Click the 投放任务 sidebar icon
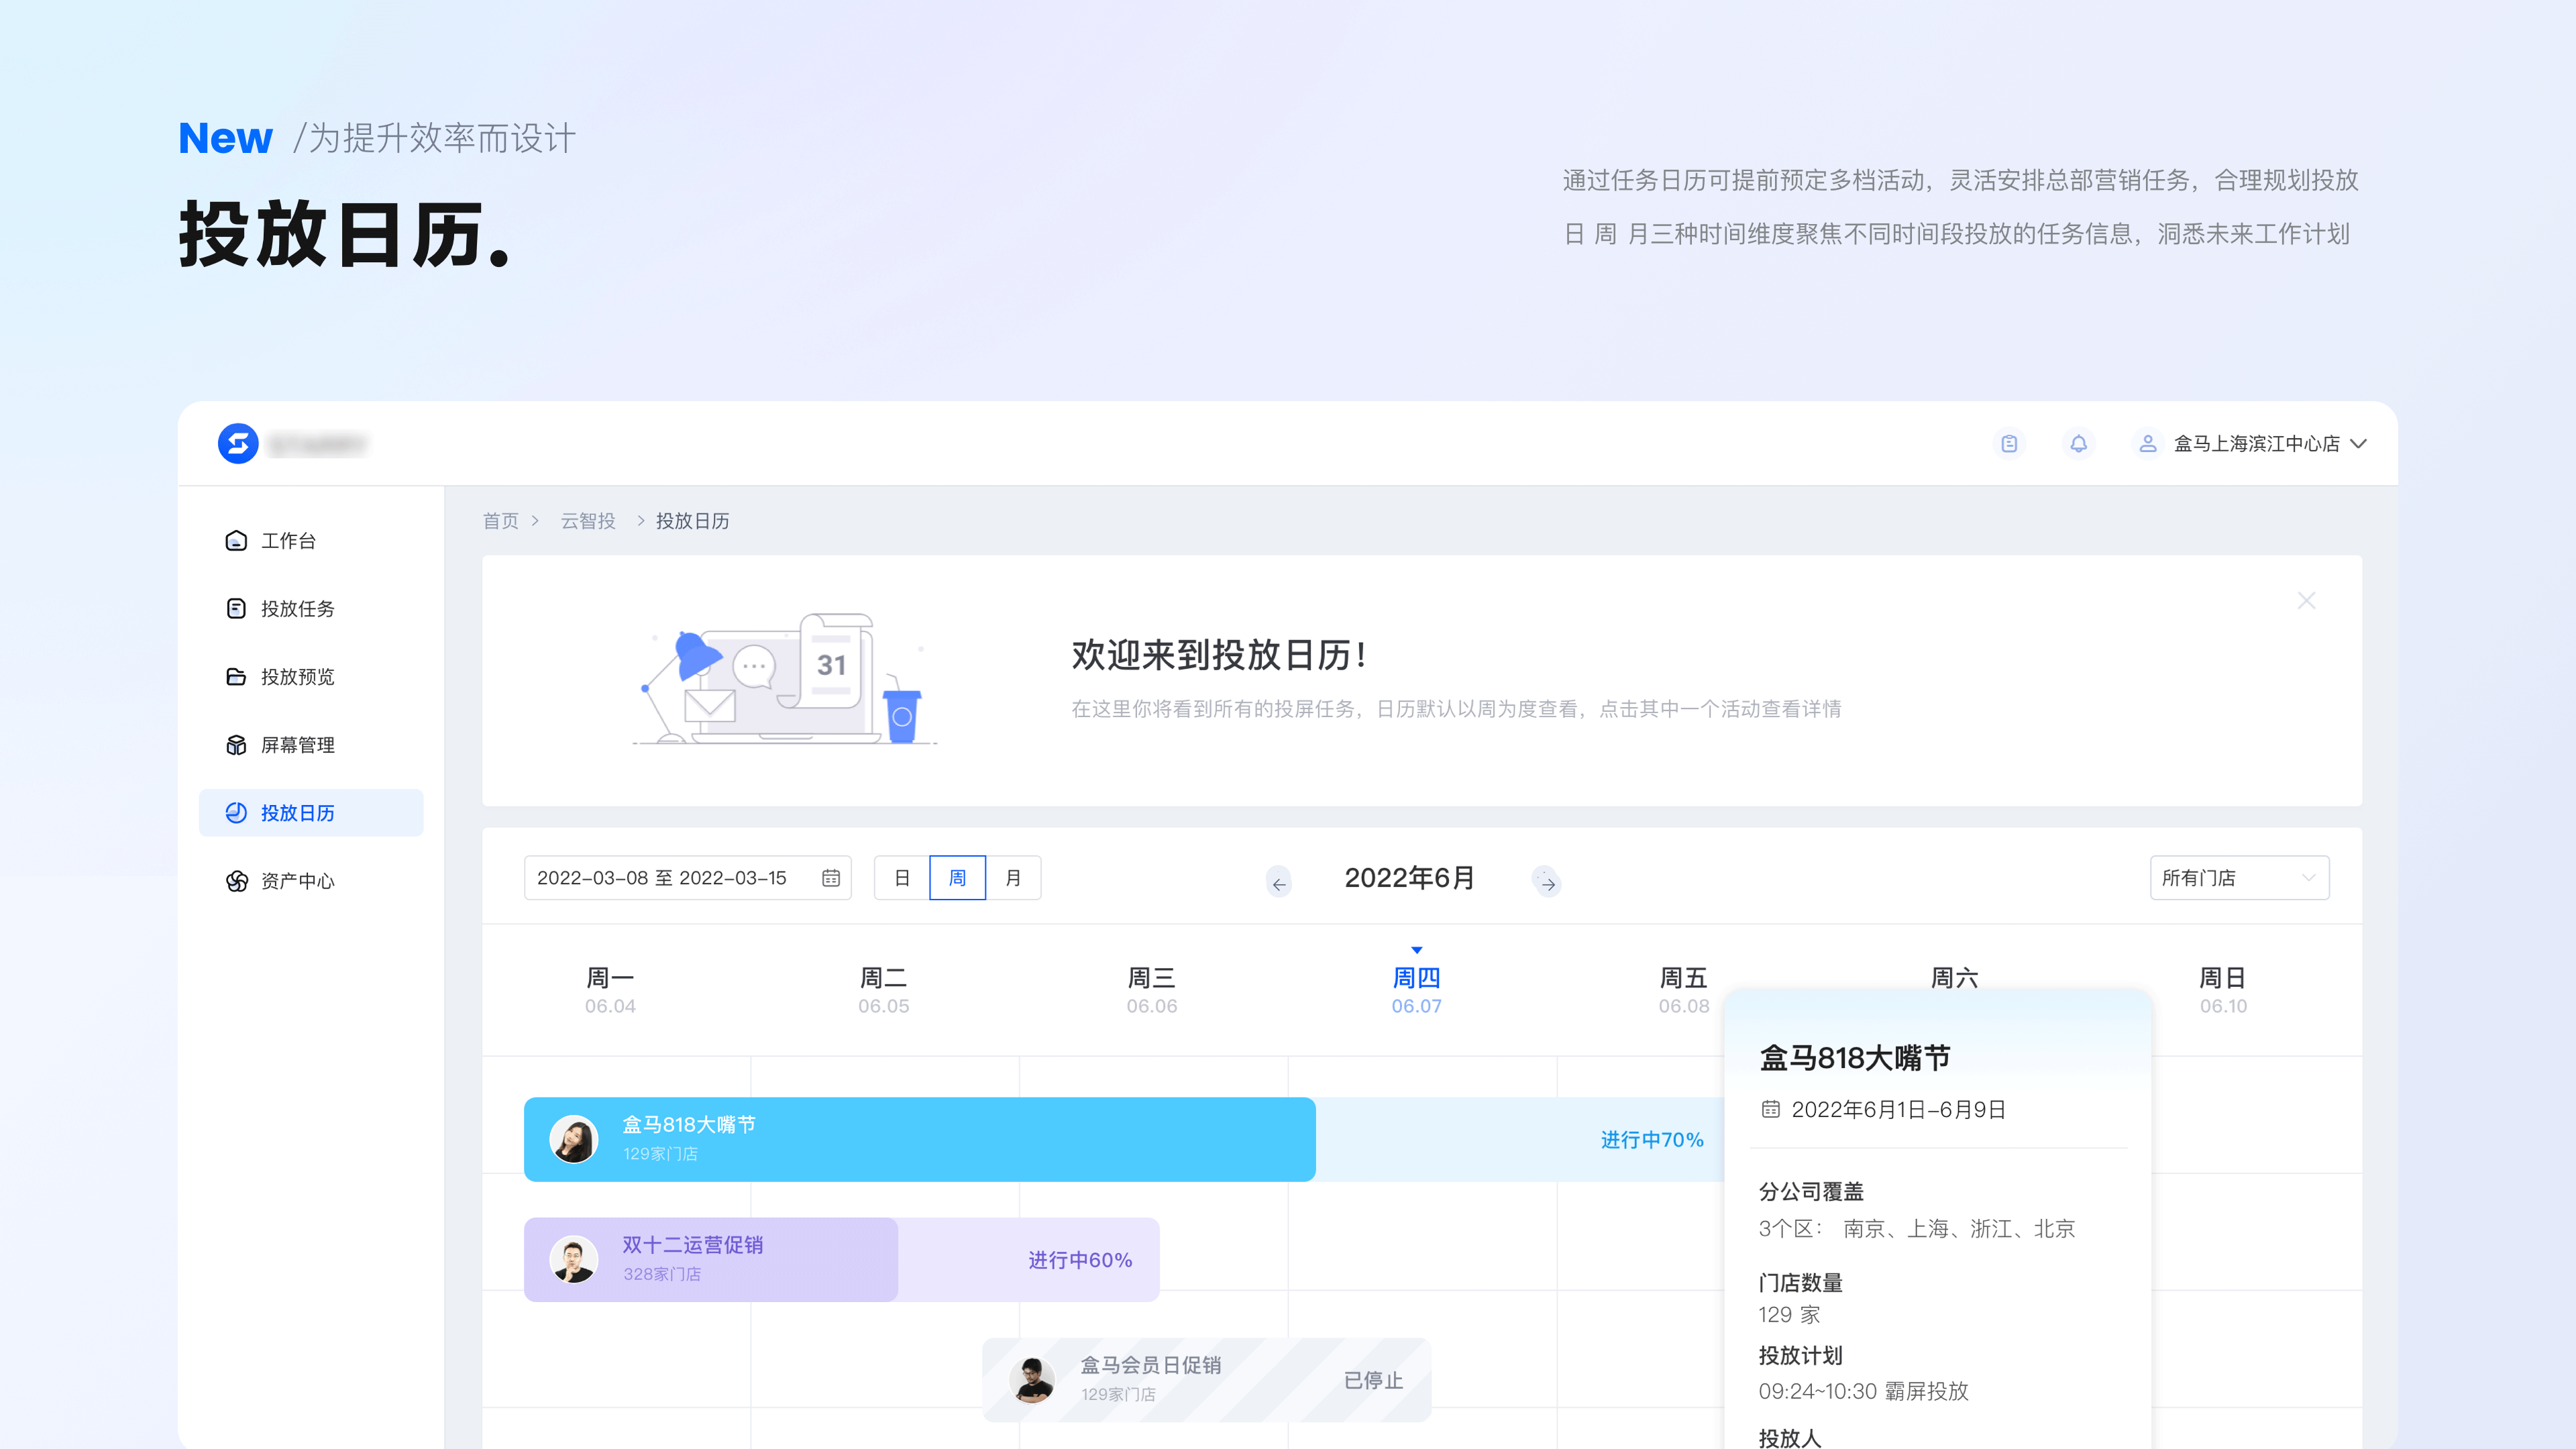The height and width of the screenshot is (1449, 2576). (236, 608)
